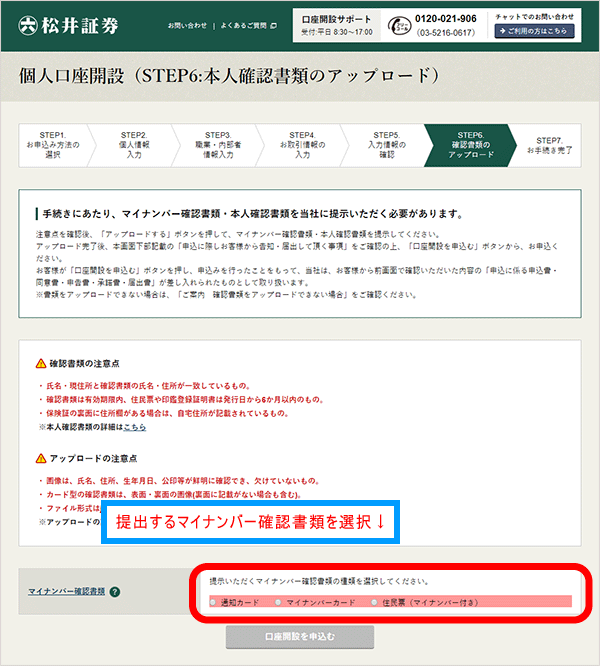Open the お問い合わせ link in header
This screenshot has width=600, height=666.
(x=187, y=25)
